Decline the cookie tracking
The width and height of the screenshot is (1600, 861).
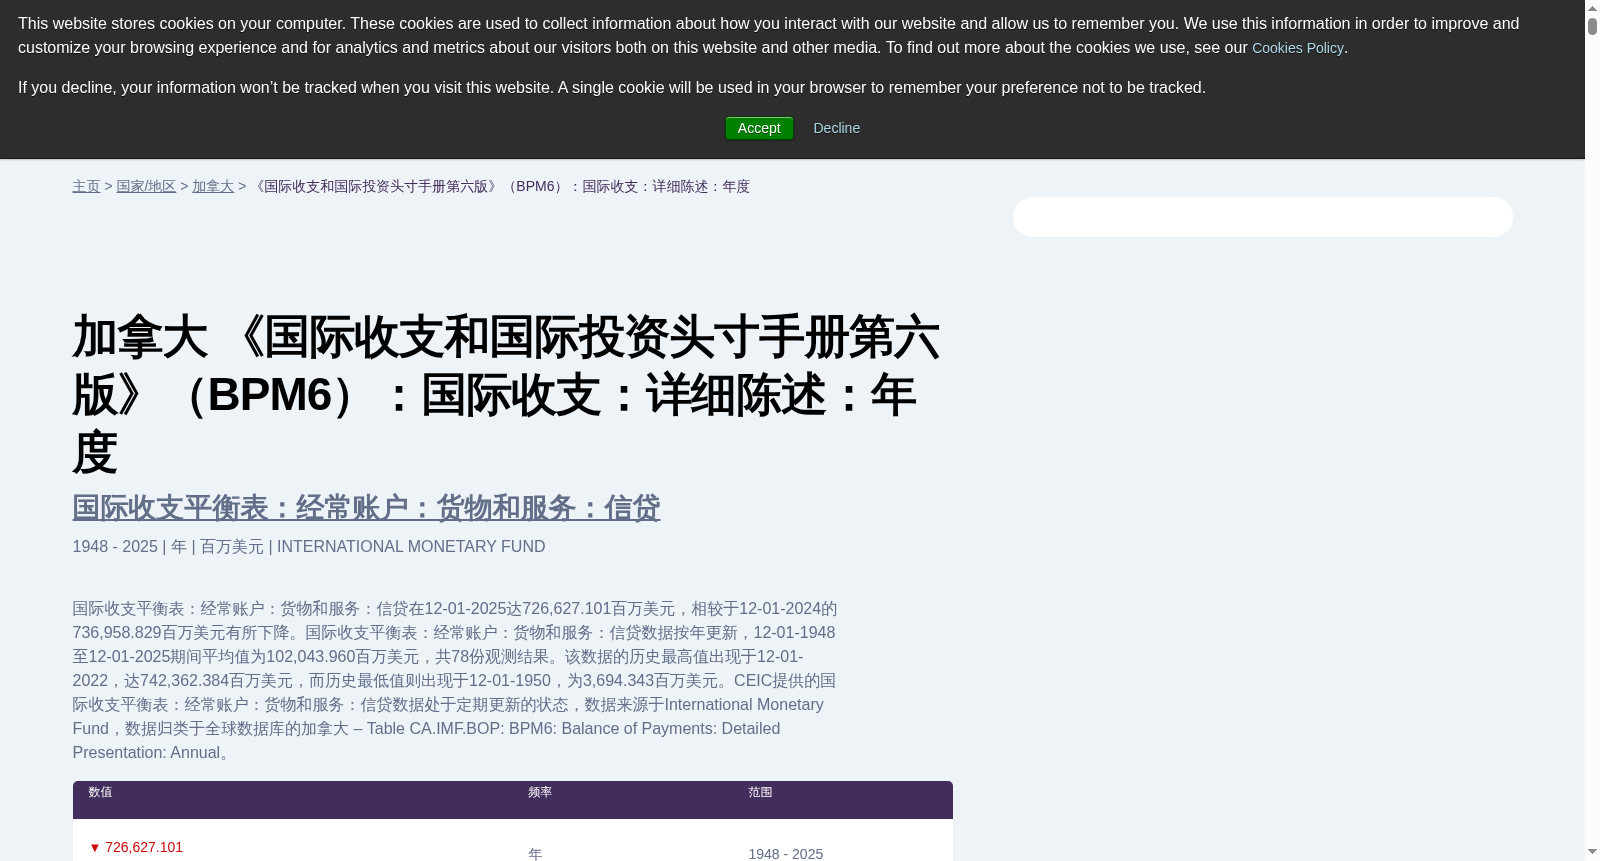click(836, 128)
